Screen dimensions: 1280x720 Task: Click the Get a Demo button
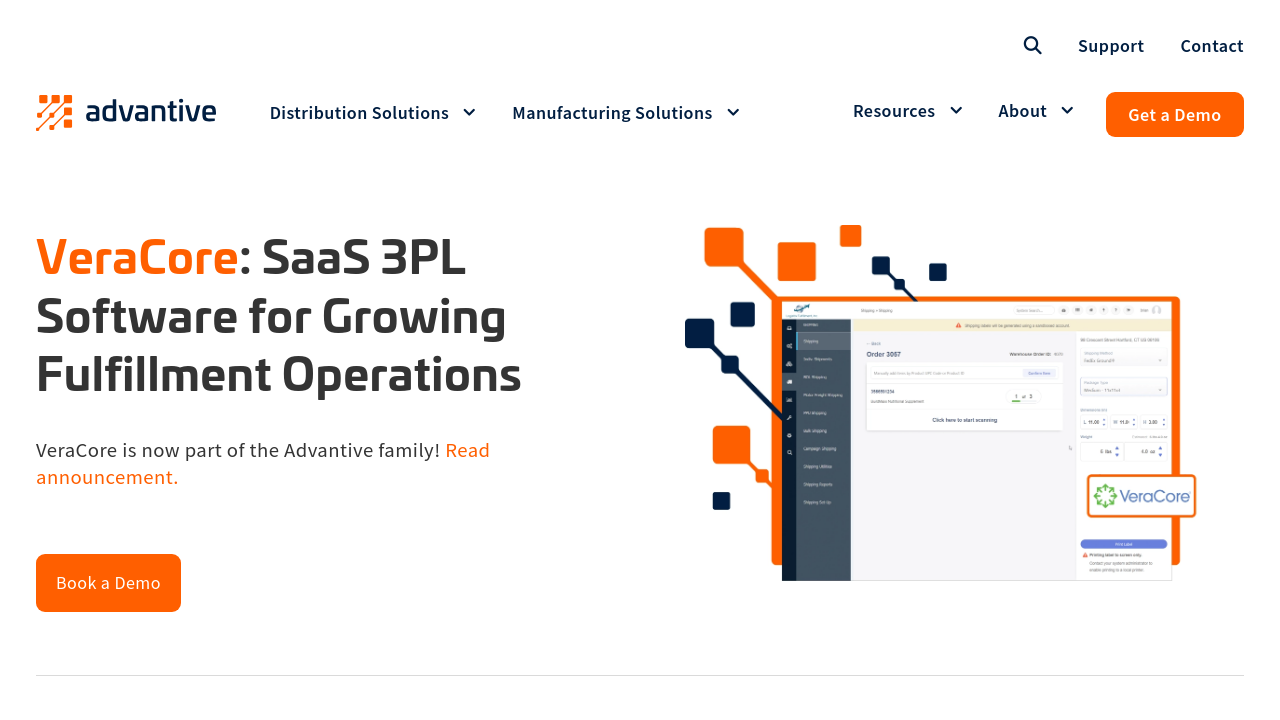[1175, 114]
